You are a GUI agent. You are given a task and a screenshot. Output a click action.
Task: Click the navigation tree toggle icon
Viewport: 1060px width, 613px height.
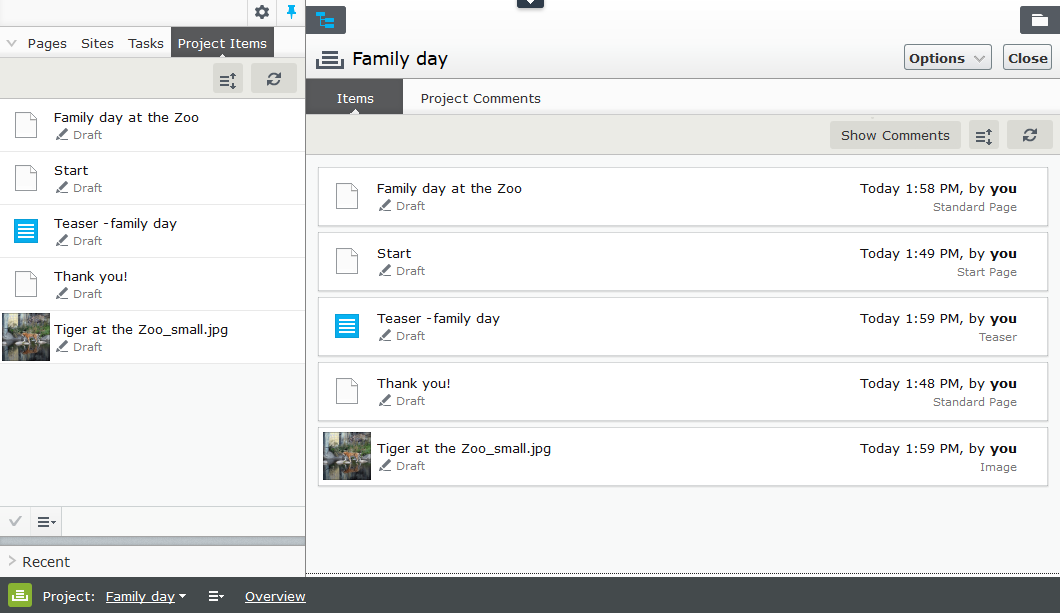click(326, 20)
